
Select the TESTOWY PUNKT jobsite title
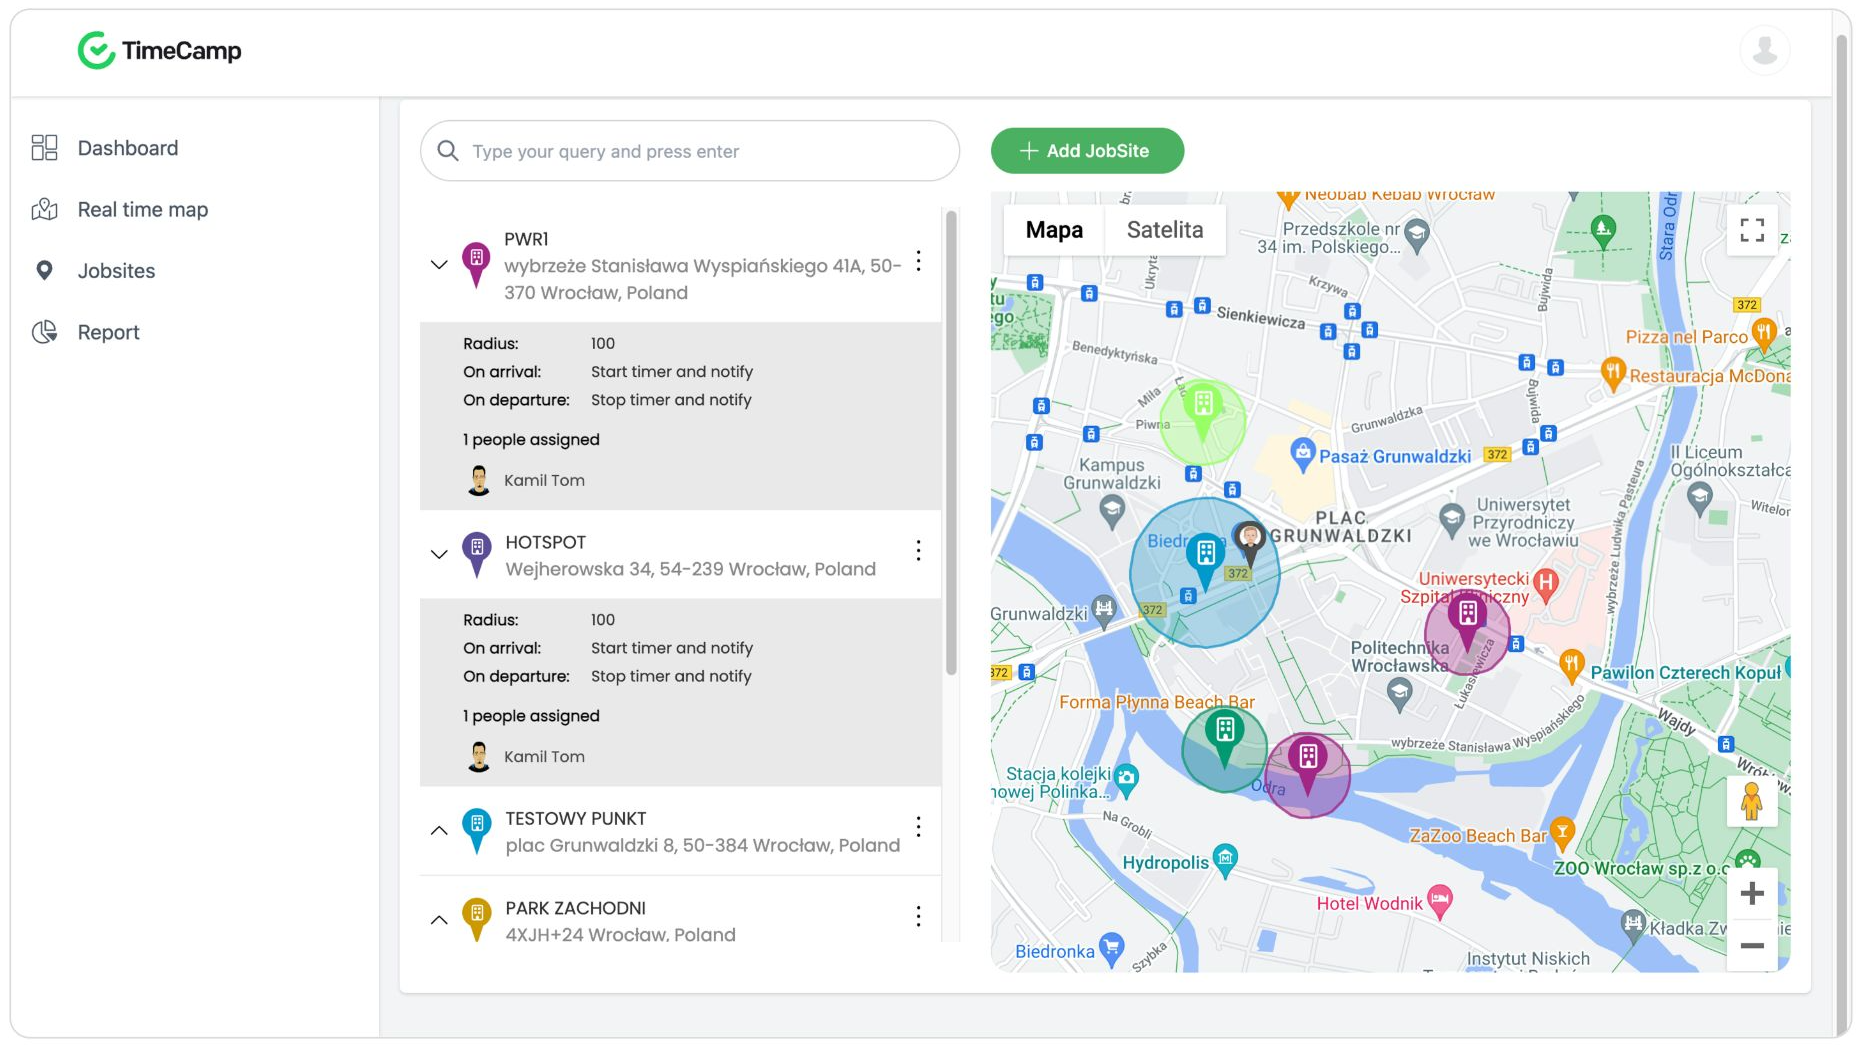tap(575, 818)
